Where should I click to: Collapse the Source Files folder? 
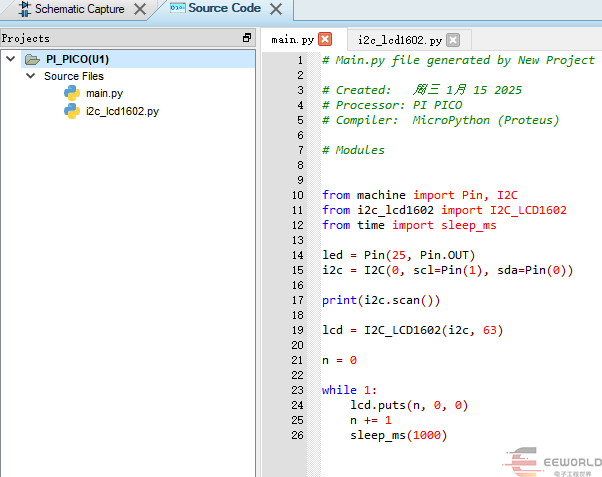coord(31,76)
